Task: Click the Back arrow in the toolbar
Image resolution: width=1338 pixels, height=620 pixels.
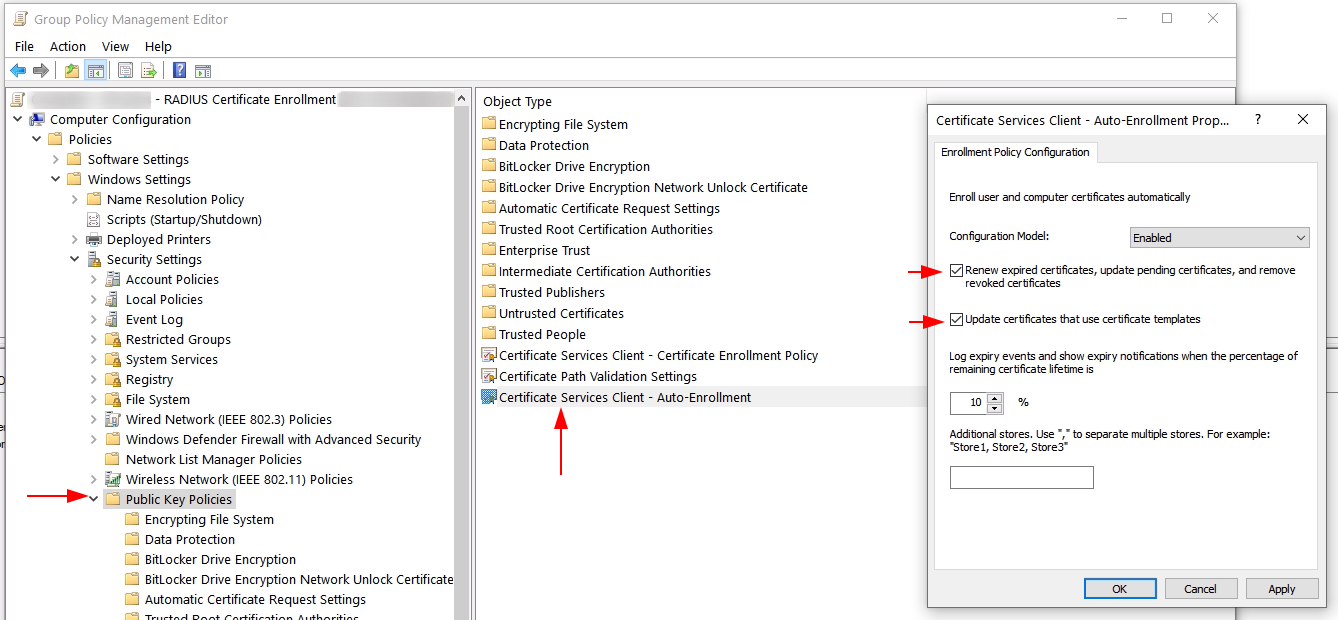Action: pos(18,70)
